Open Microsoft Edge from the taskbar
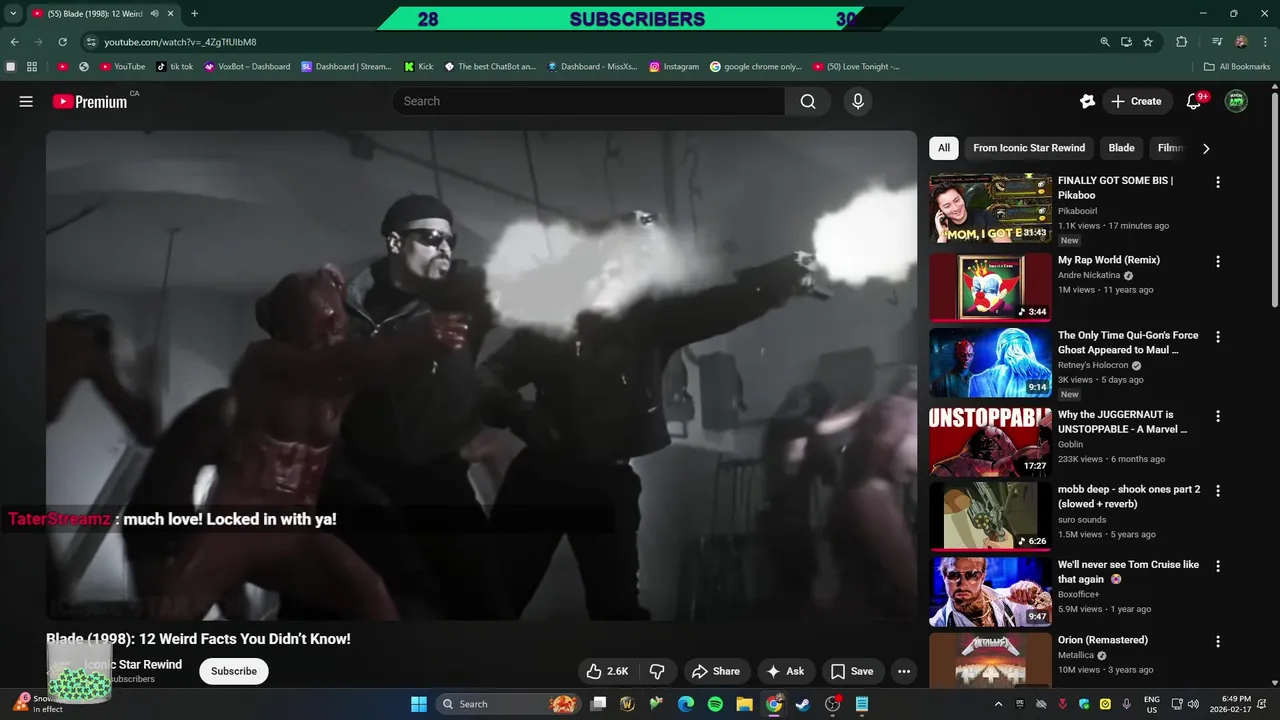 [686, 704]
